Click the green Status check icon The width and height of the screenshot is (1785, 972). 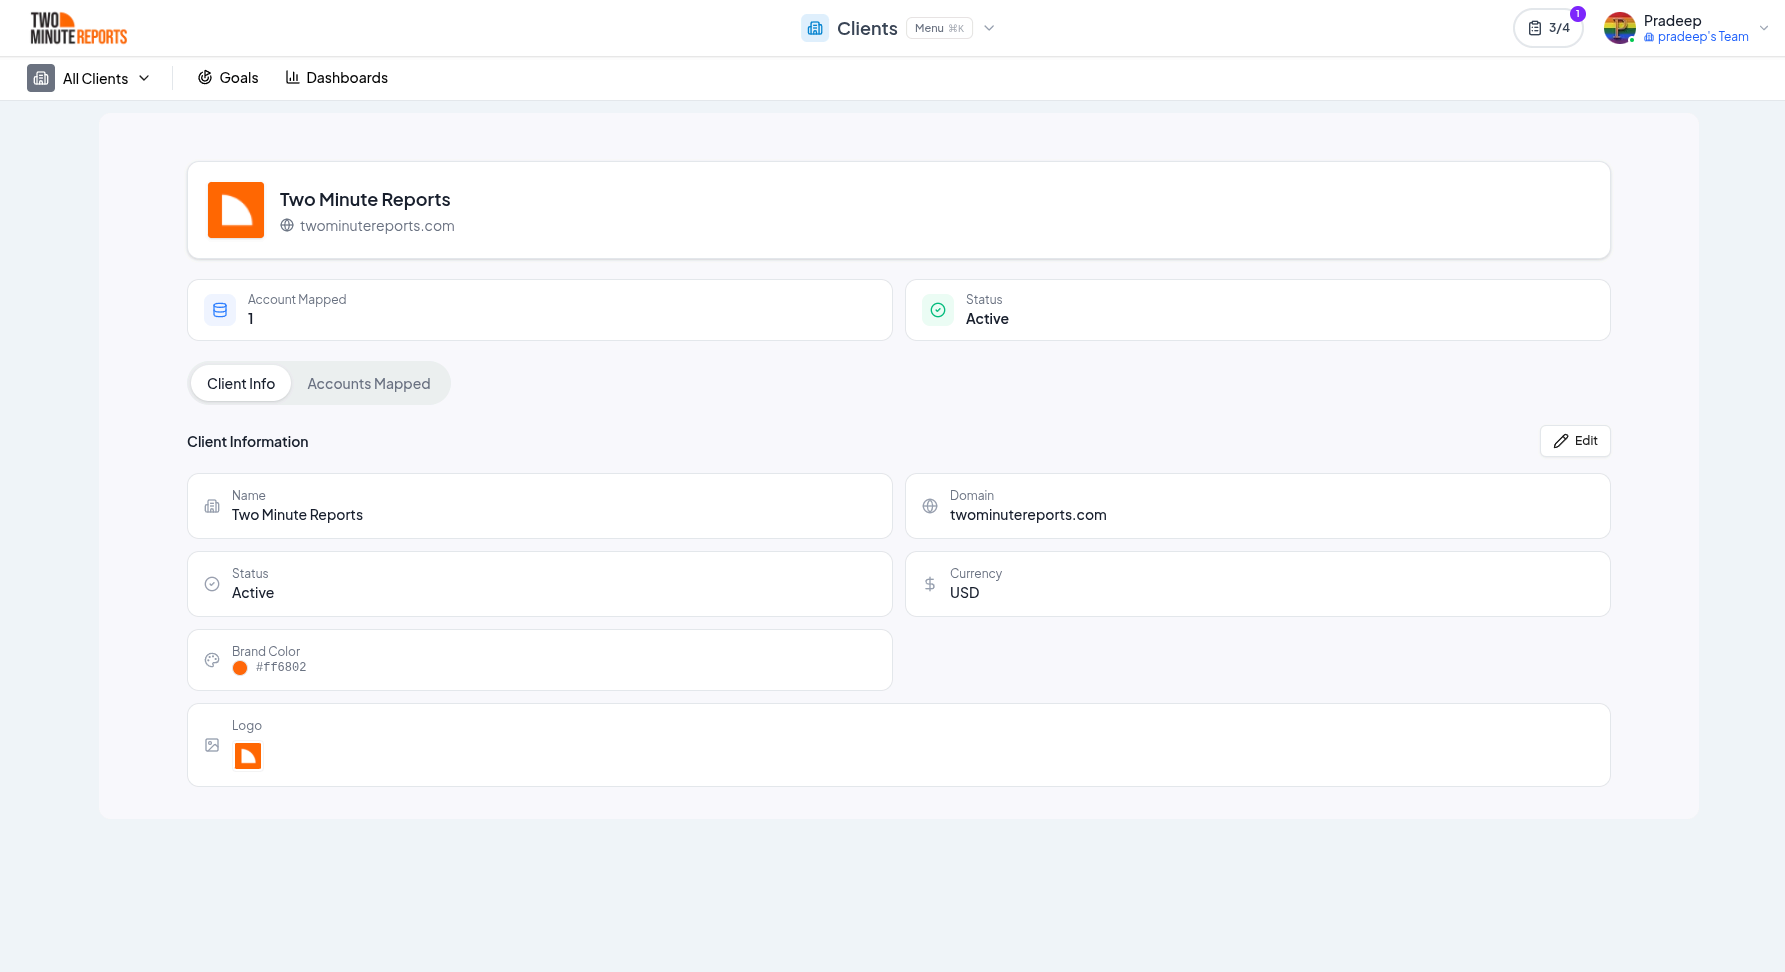pos(937,309)
